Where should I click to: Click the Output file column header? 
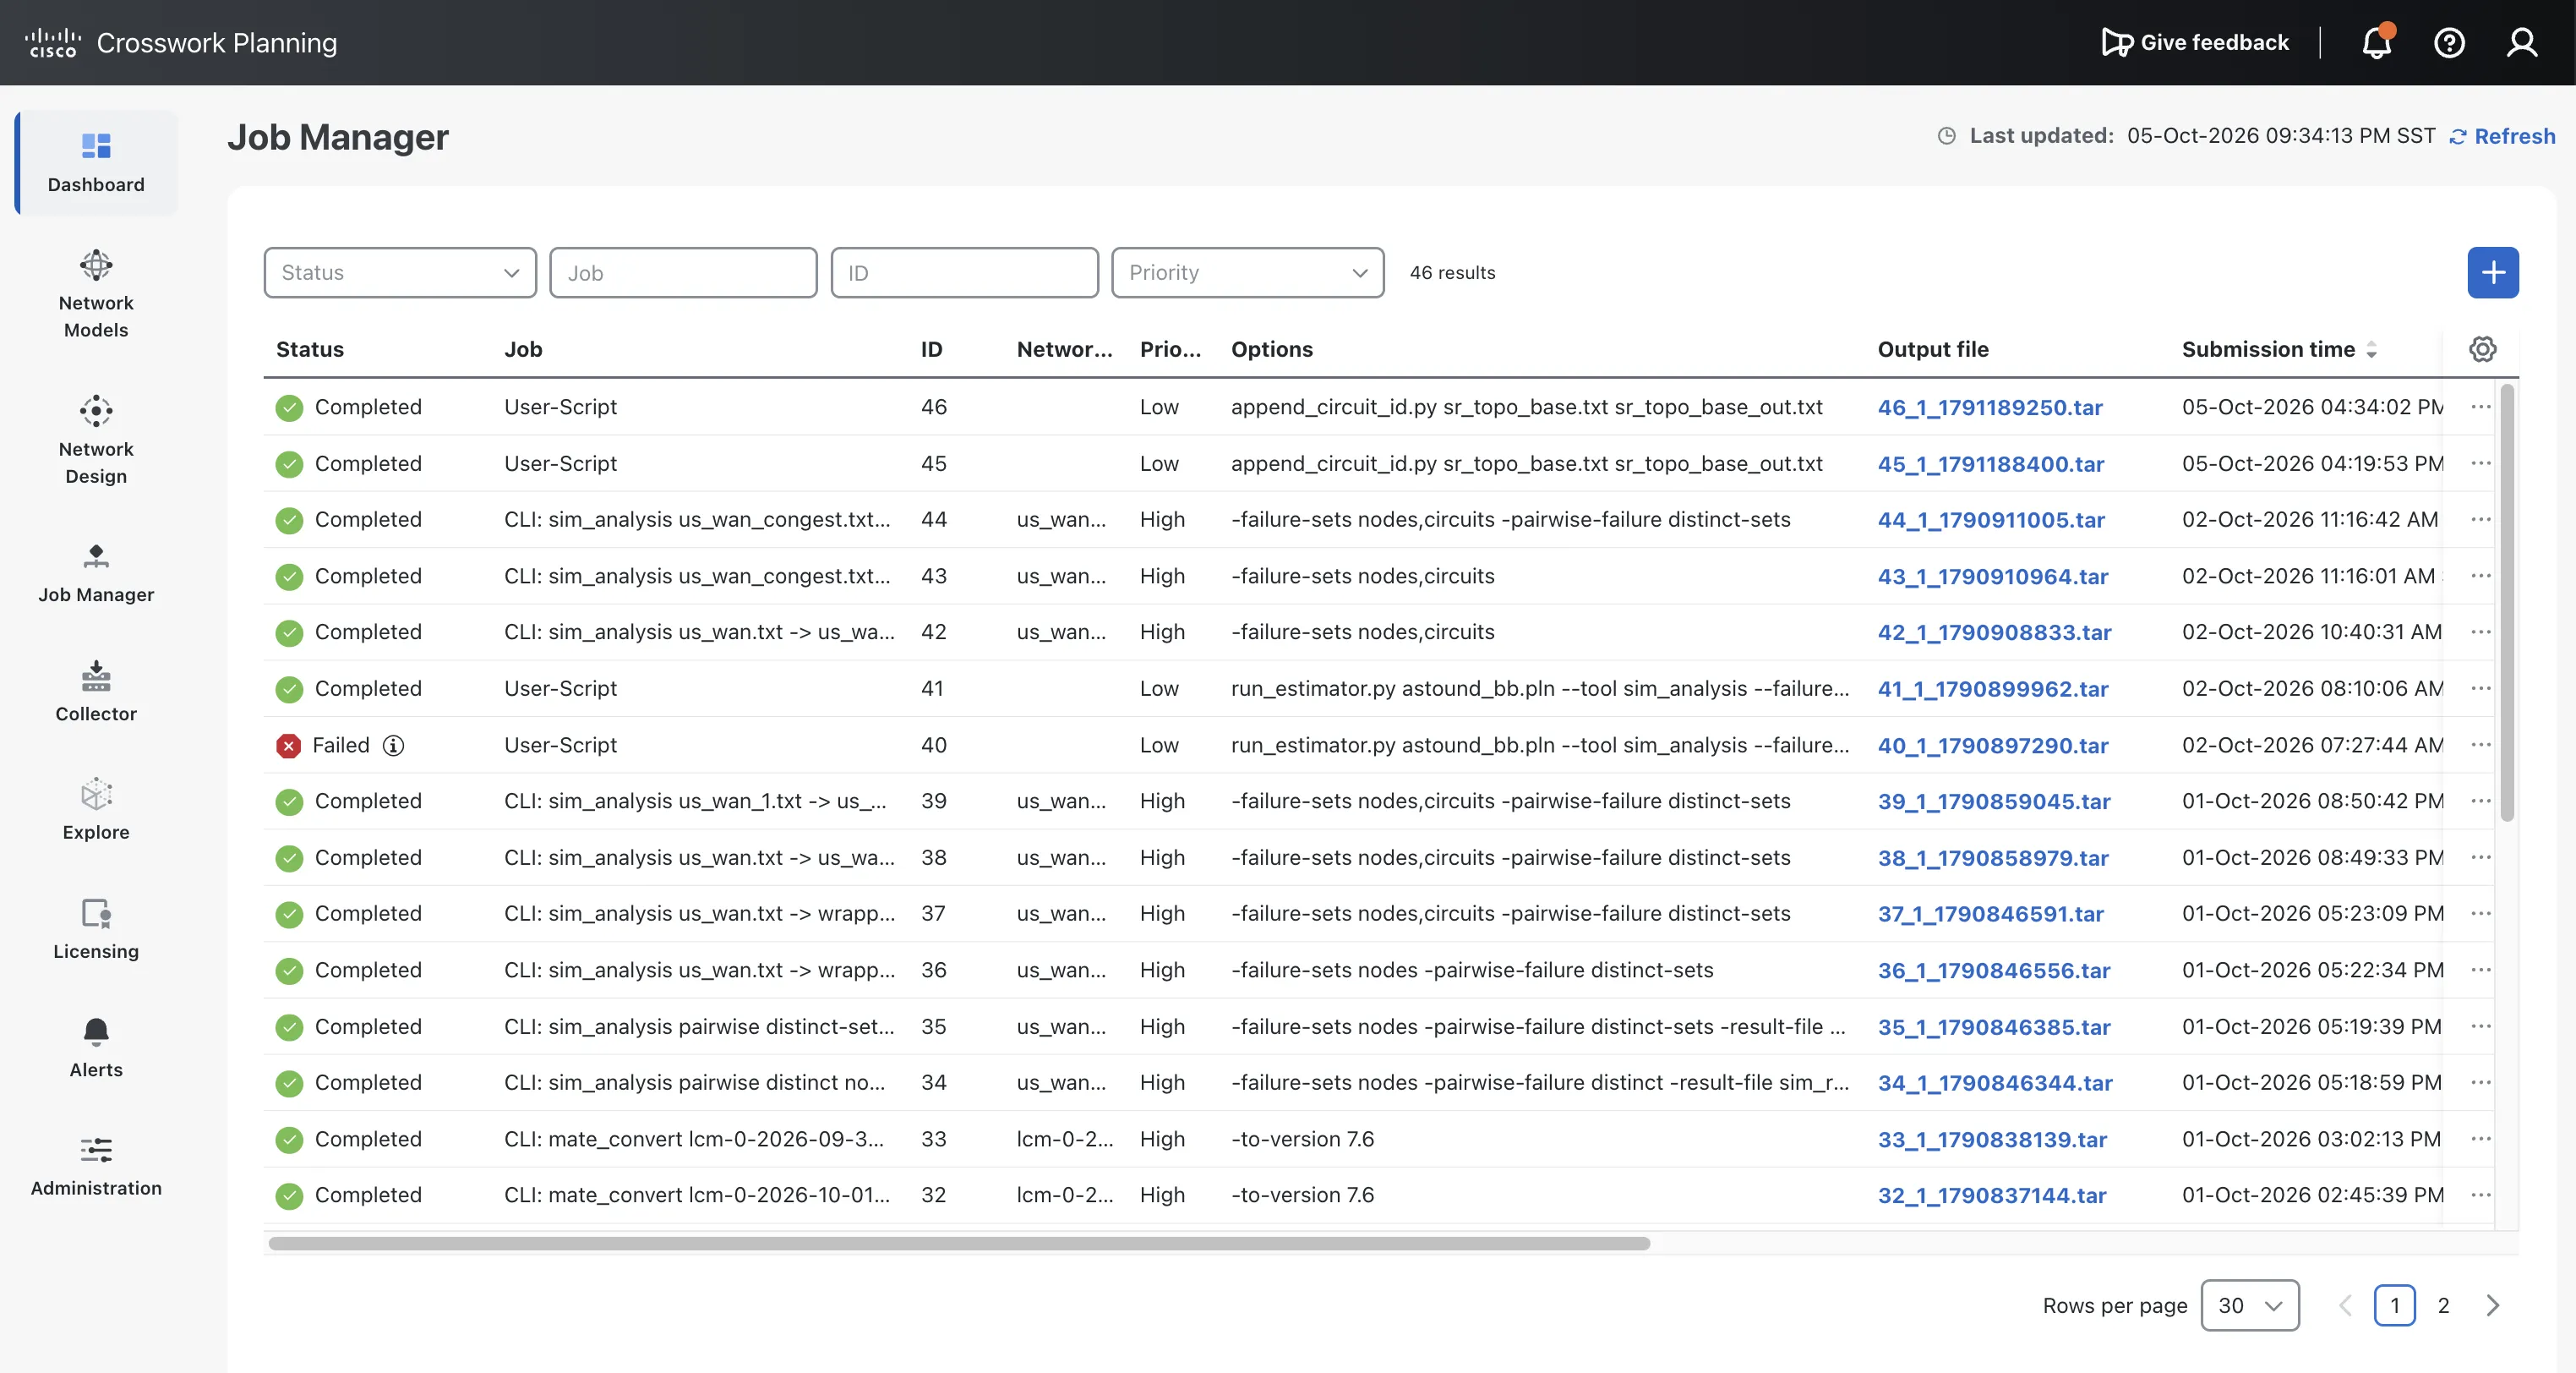[1933, 349]
